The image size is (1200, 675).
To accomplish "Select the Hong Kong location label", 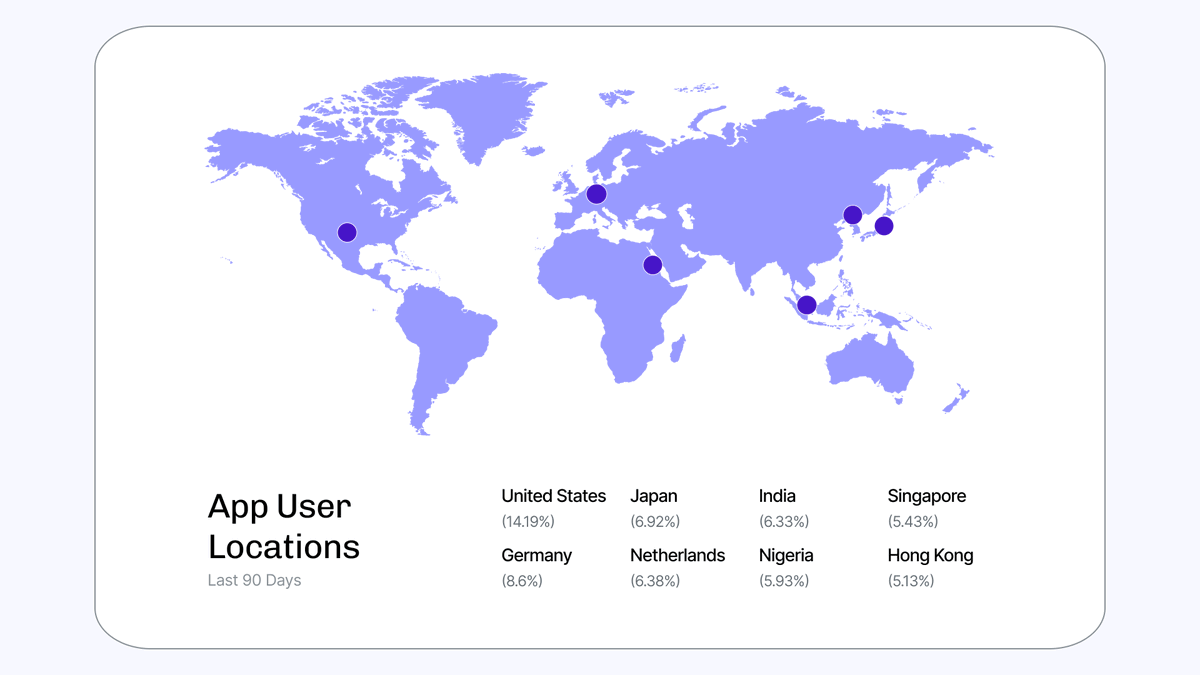I will click(x=930, y=555).
